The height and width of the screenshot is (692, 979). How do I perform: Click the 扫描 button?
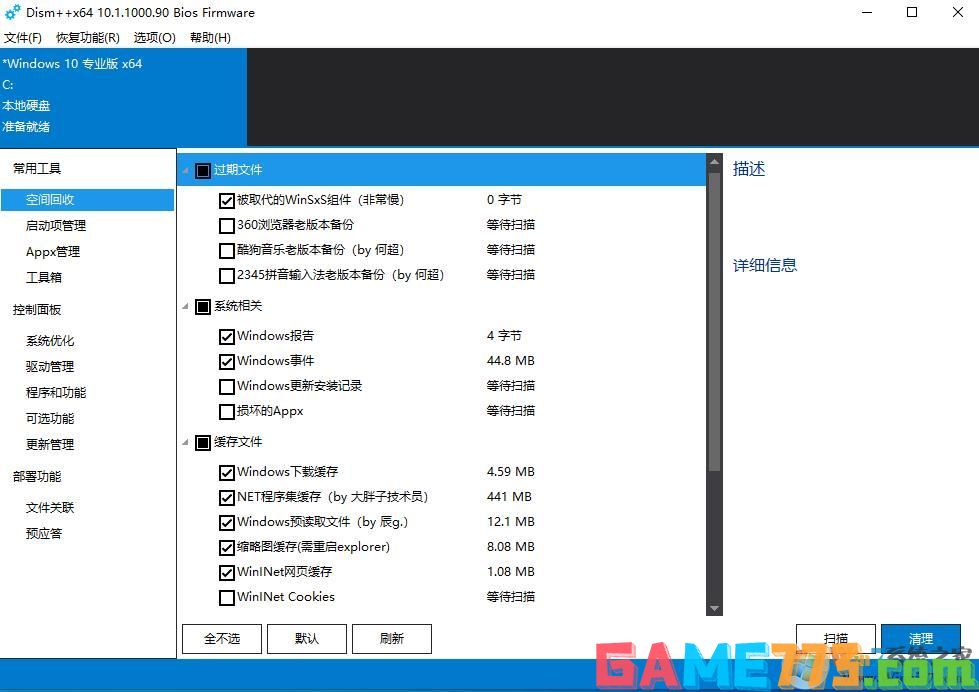pyautogui.click(x=835, y=639)
